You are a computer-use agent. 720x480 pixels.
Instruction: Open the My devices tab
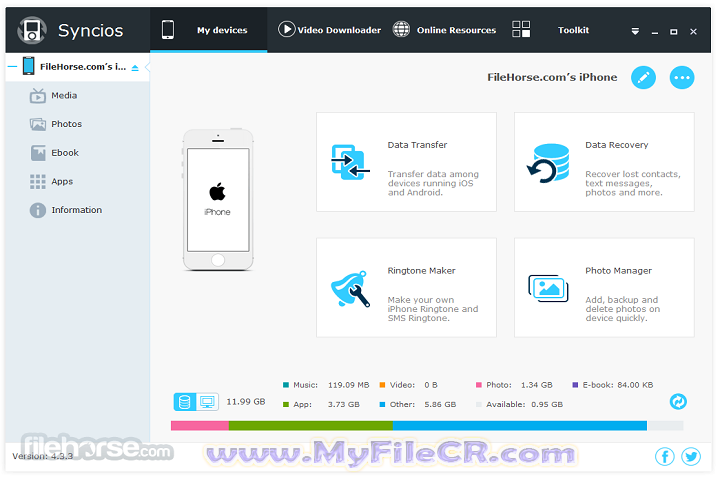[x=208, y=30]
